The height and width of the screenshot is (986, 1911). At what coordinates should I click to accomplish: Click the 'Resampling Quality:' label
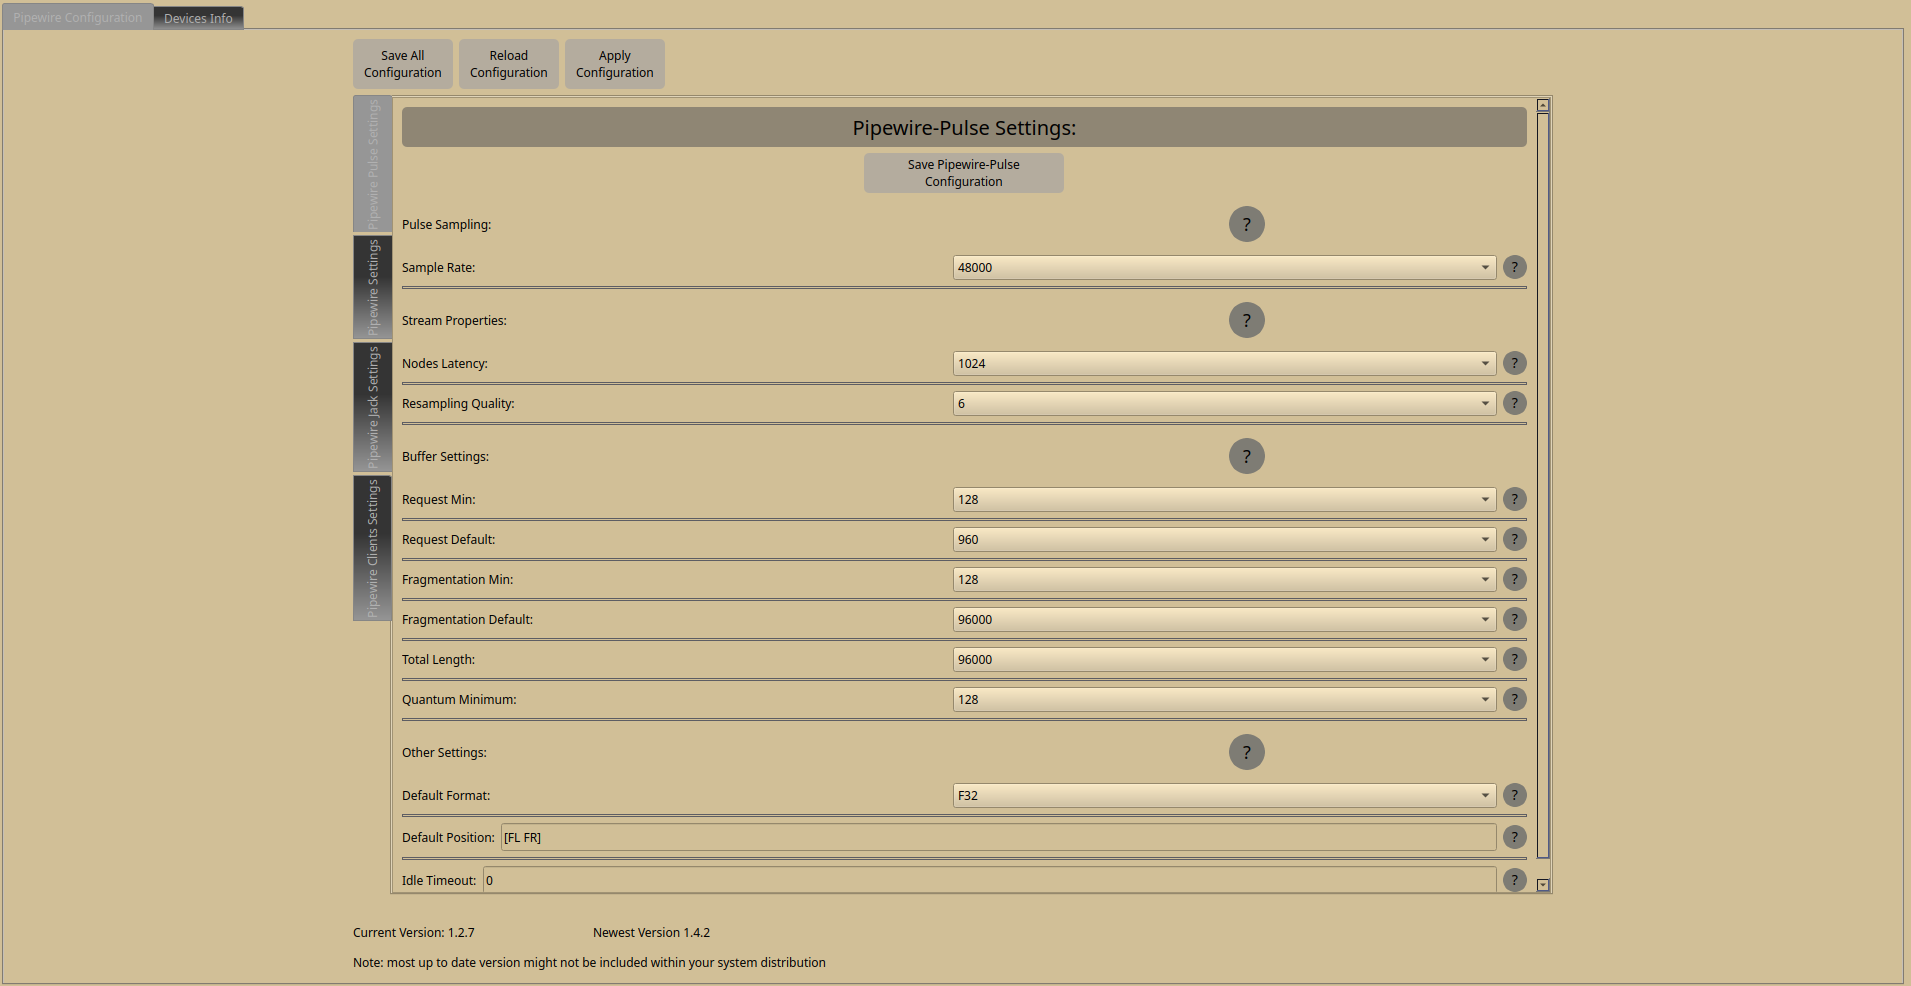[458, 403]
